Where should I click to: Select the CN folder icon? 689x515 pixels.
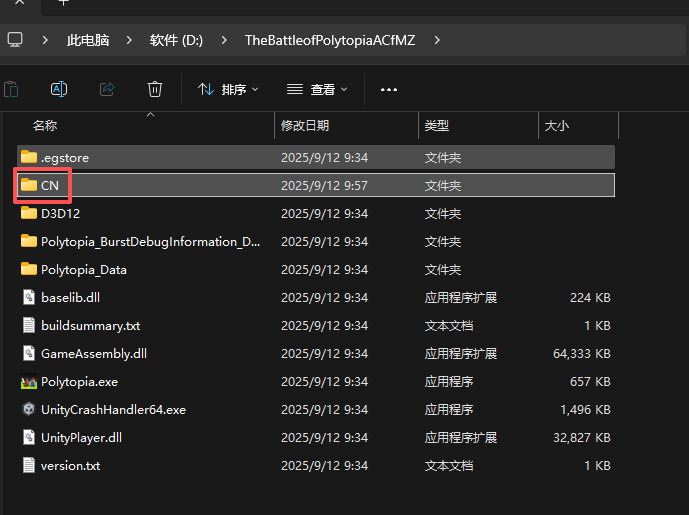[29, 185]
